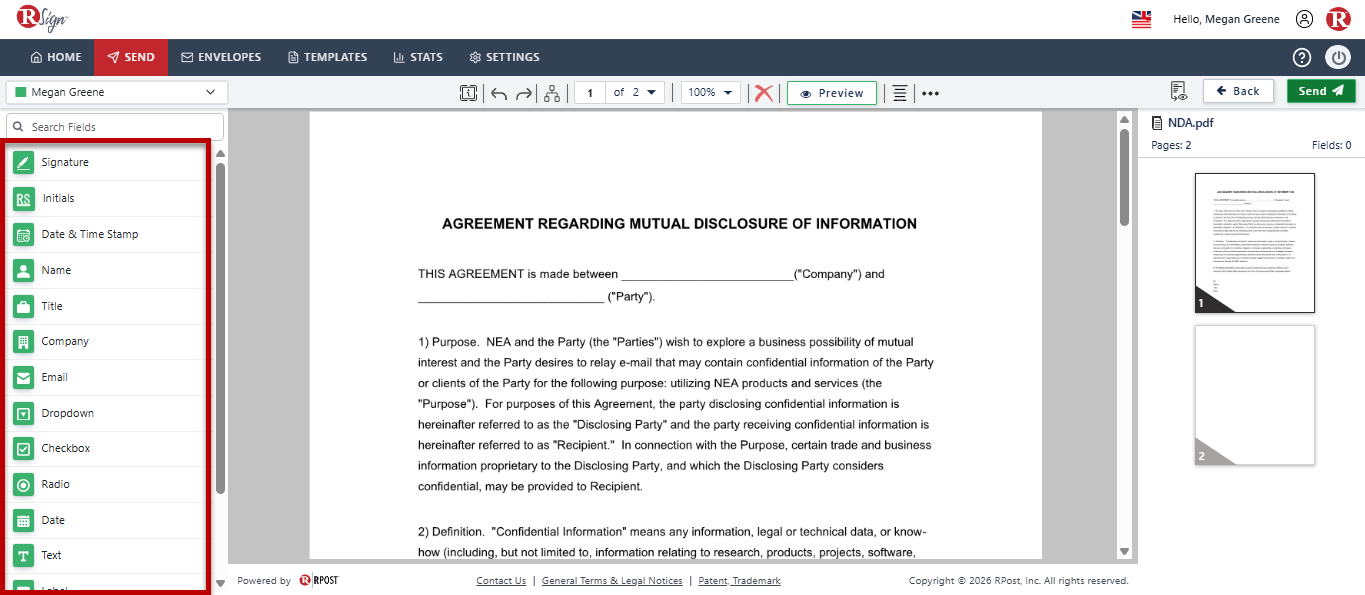Open the Contact Us link
Screen dimensions: 1365x595
pos(501,581)
